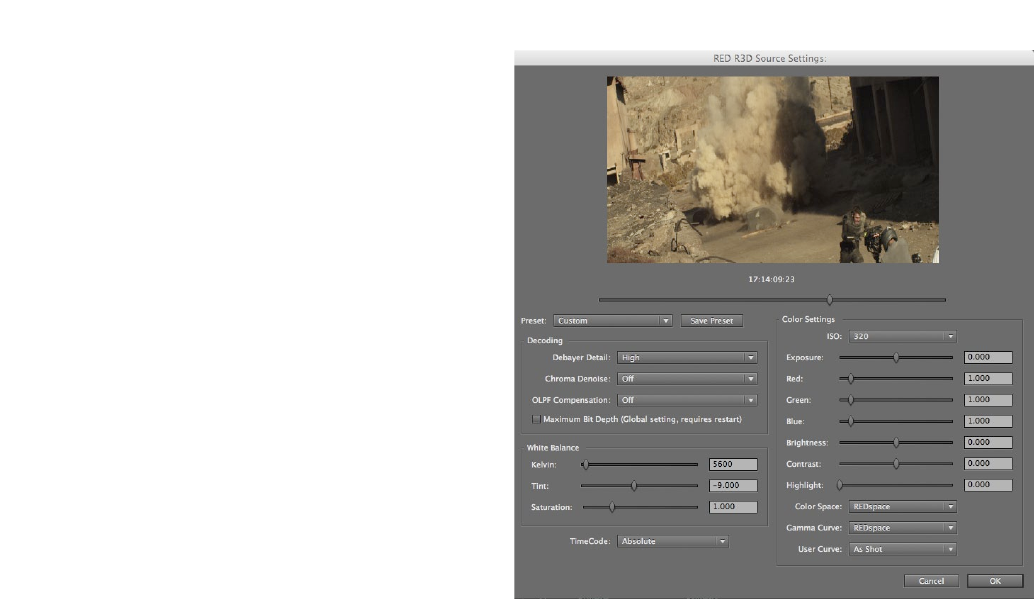Open the Color Space dropdown

click(902, 507)
